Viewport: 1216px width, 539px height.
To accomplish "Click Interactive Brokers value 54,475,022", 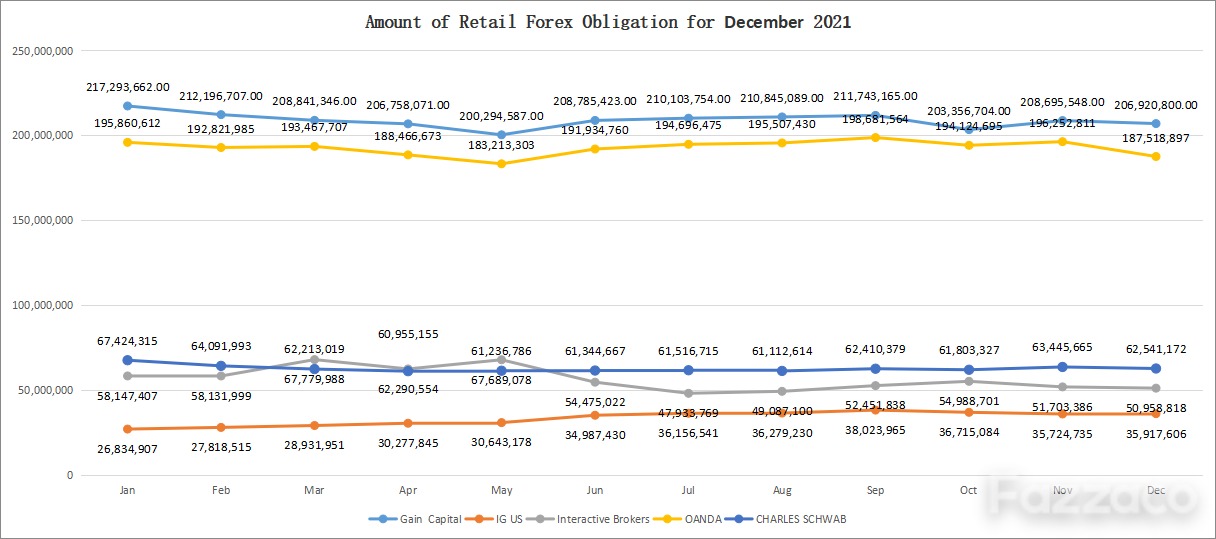I will coord(594,402).
